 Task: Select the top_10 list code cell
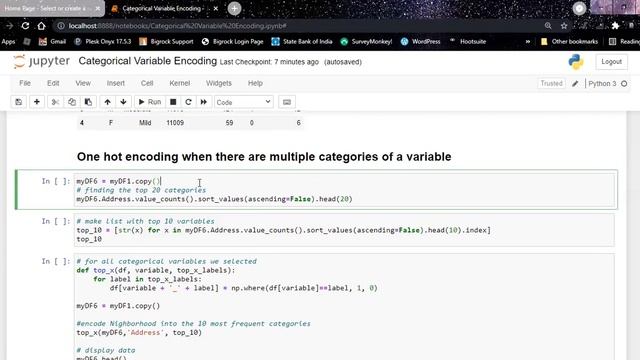tap(344, 230)
